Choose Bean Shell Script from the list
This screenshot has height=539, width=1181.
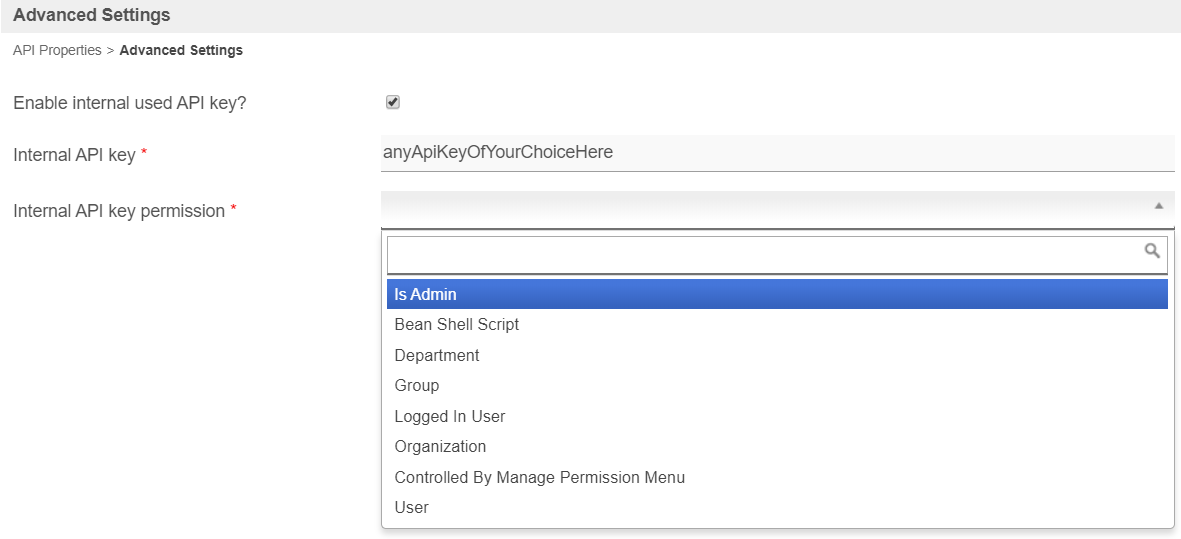click(457, 325)
